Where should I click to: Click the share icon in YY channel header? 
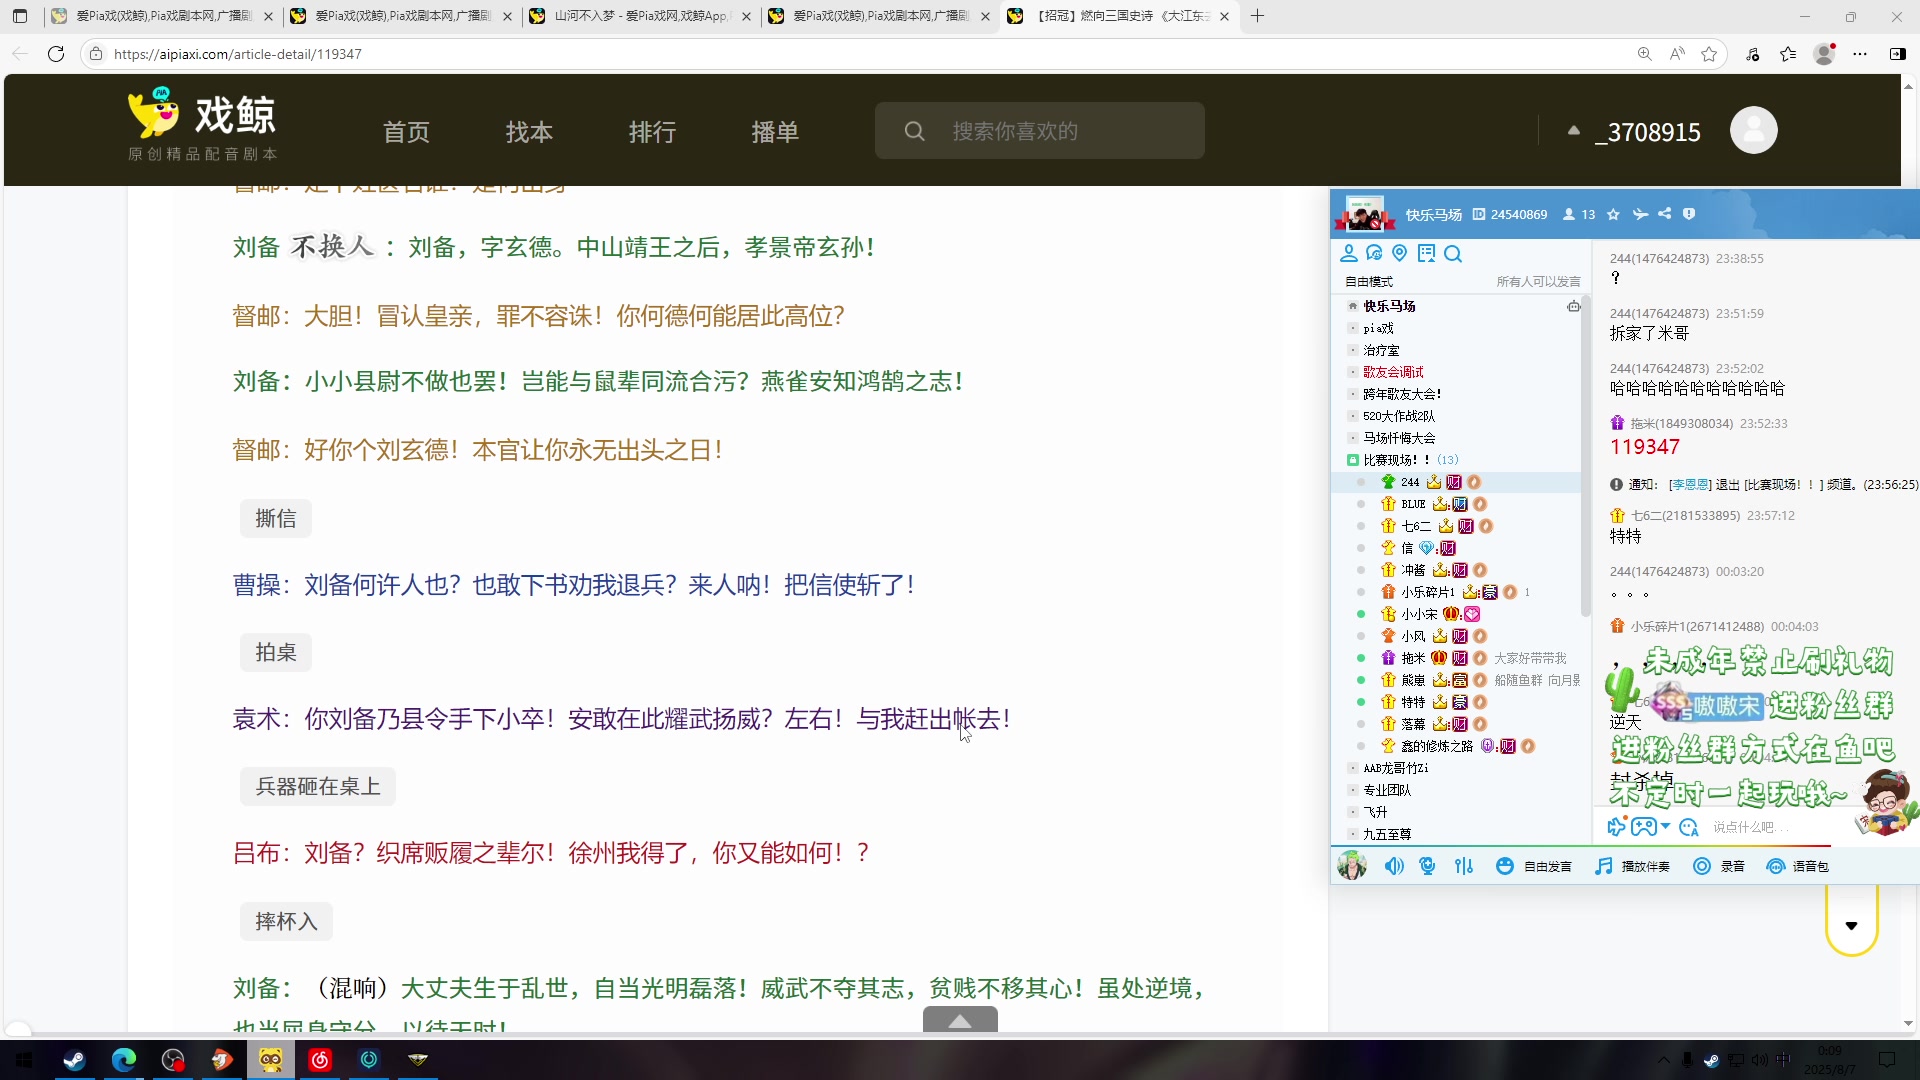1665,214
